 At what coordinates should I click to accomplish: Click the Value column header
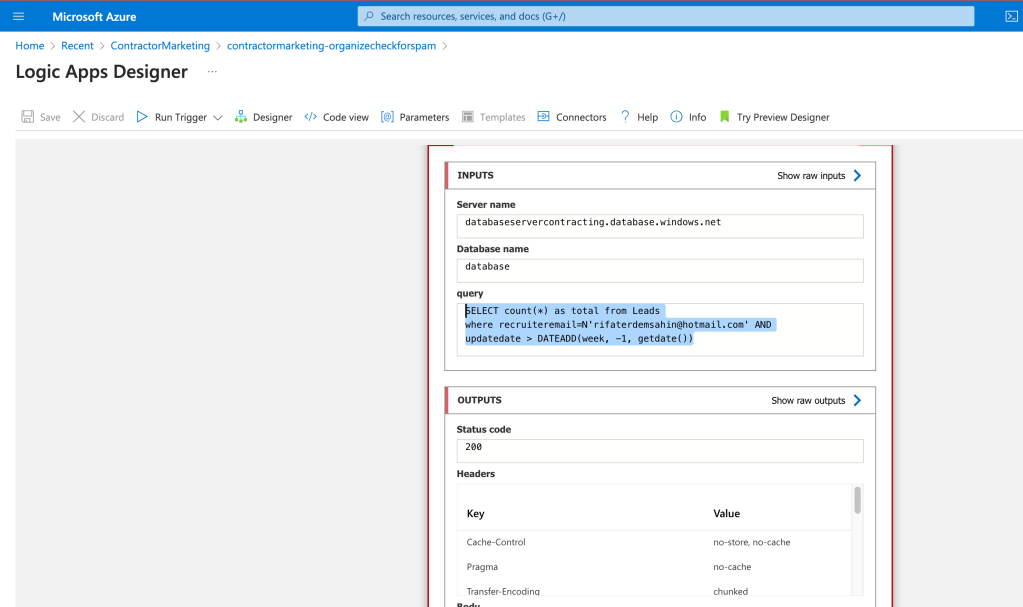tap(726, 514)
